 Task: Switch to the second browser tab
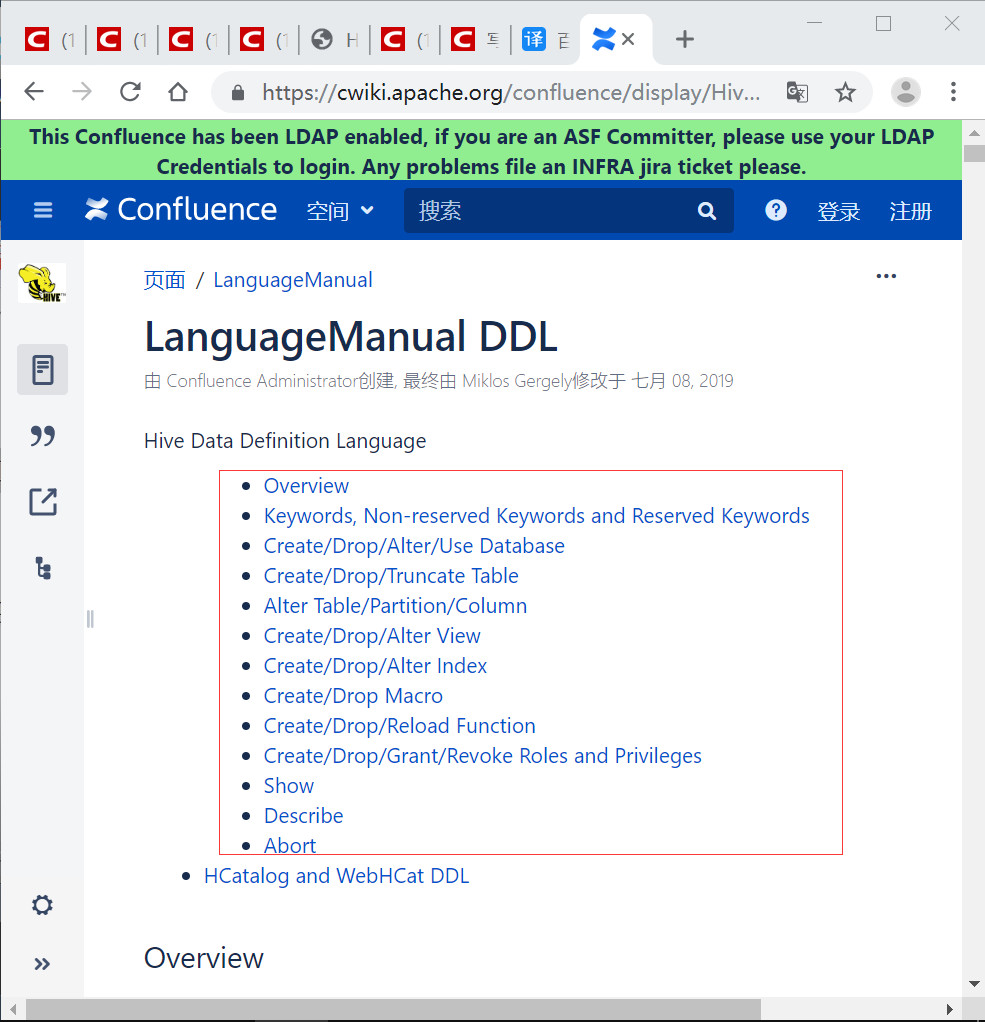[x=123, y=40]
